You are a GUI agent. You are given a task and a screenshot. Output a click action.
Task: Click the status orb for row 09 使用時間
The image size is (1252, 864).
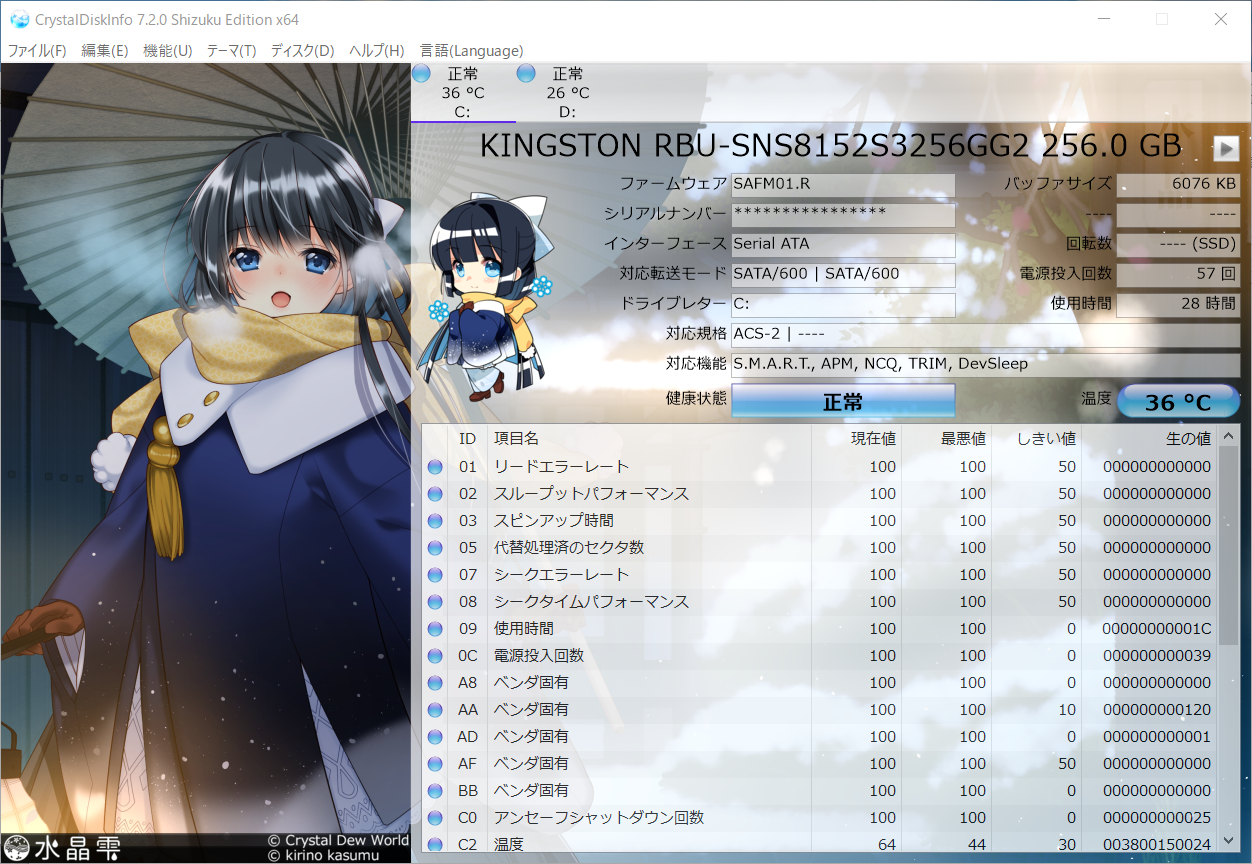pos(435,629)
